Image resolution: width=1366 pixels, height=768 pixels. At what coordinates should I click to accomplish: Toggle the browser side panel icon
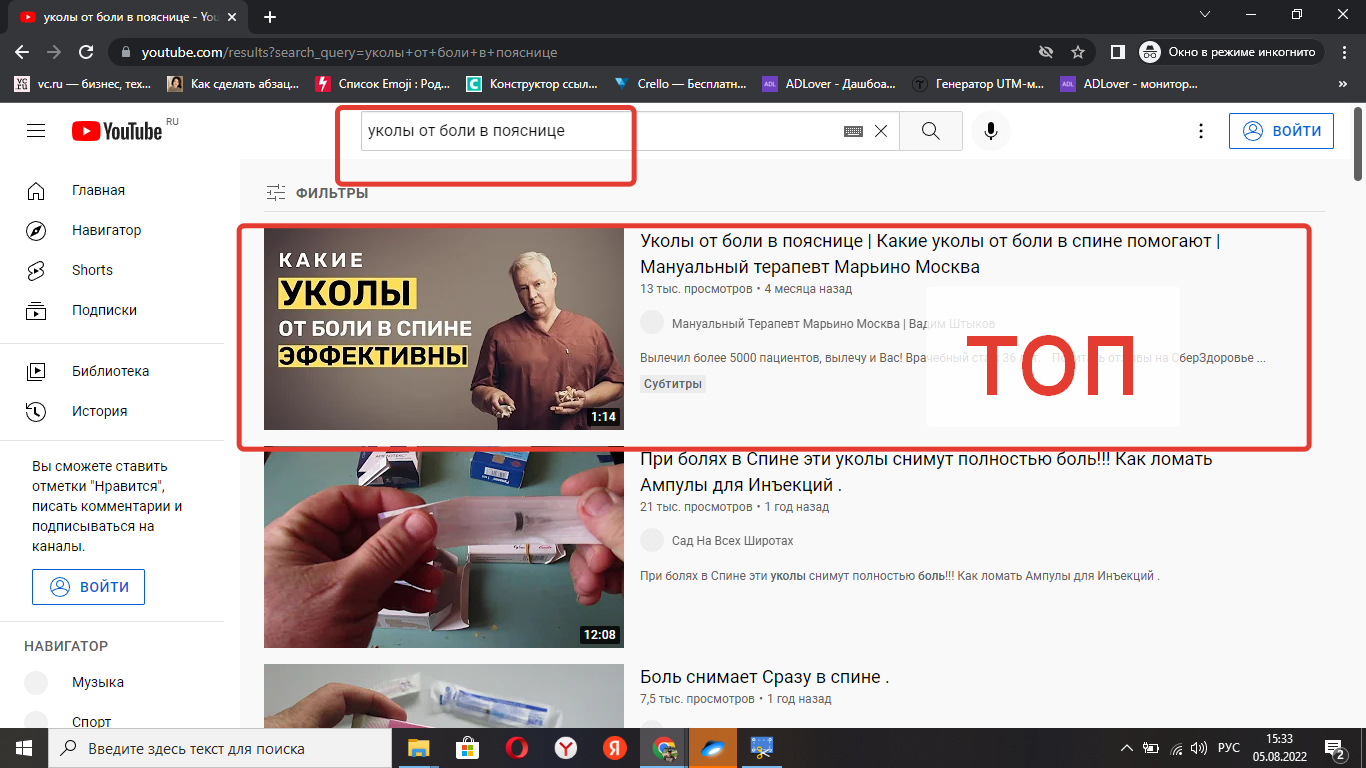tap(1118, 52)
